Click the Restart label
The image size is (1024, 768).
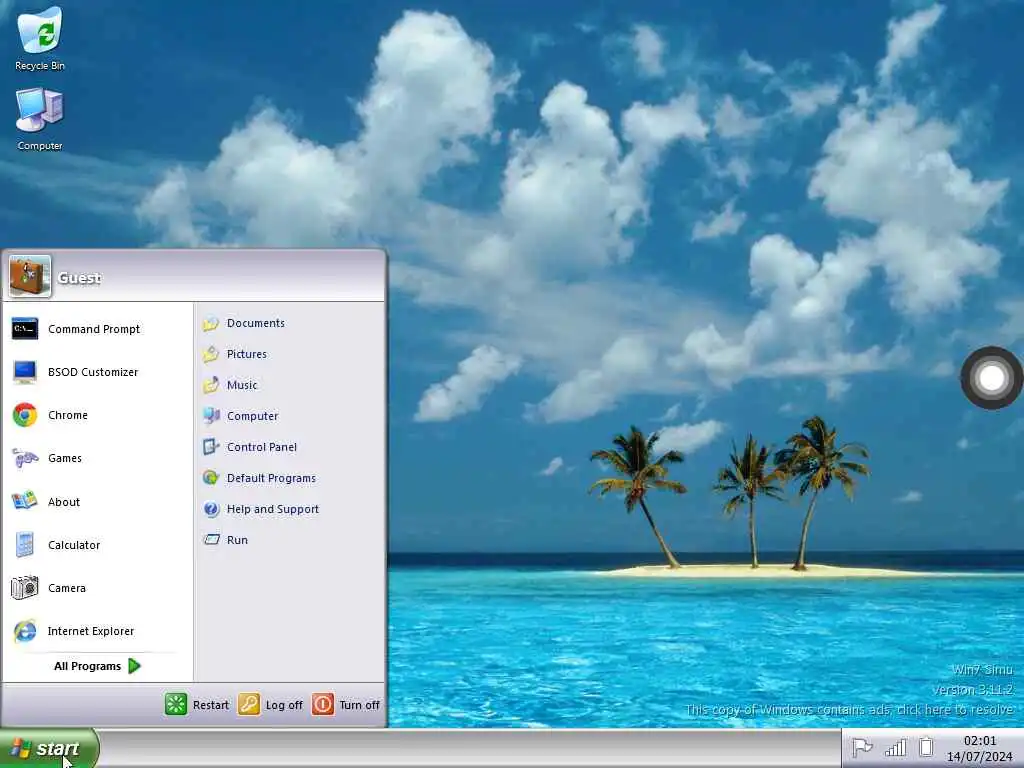(x=211, y=705)
